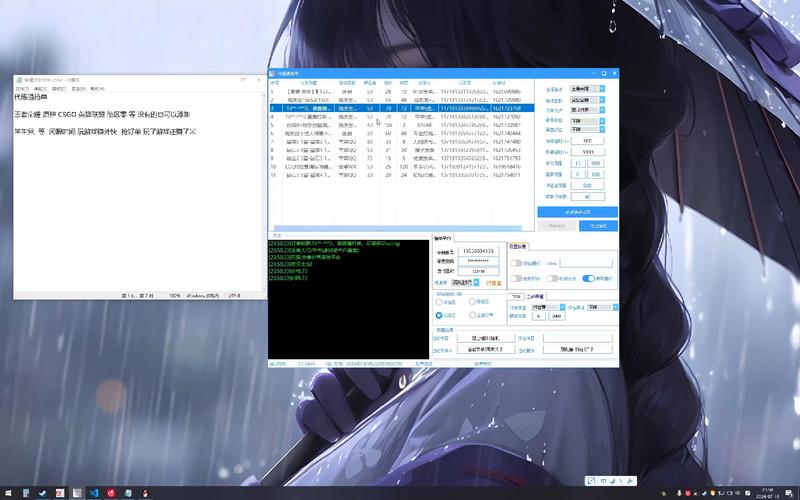Image resolution: width=800 pixels, height=500 pixels.
Task: Open the dropdown beside the orange link text
Action: [x=465, y=282]
